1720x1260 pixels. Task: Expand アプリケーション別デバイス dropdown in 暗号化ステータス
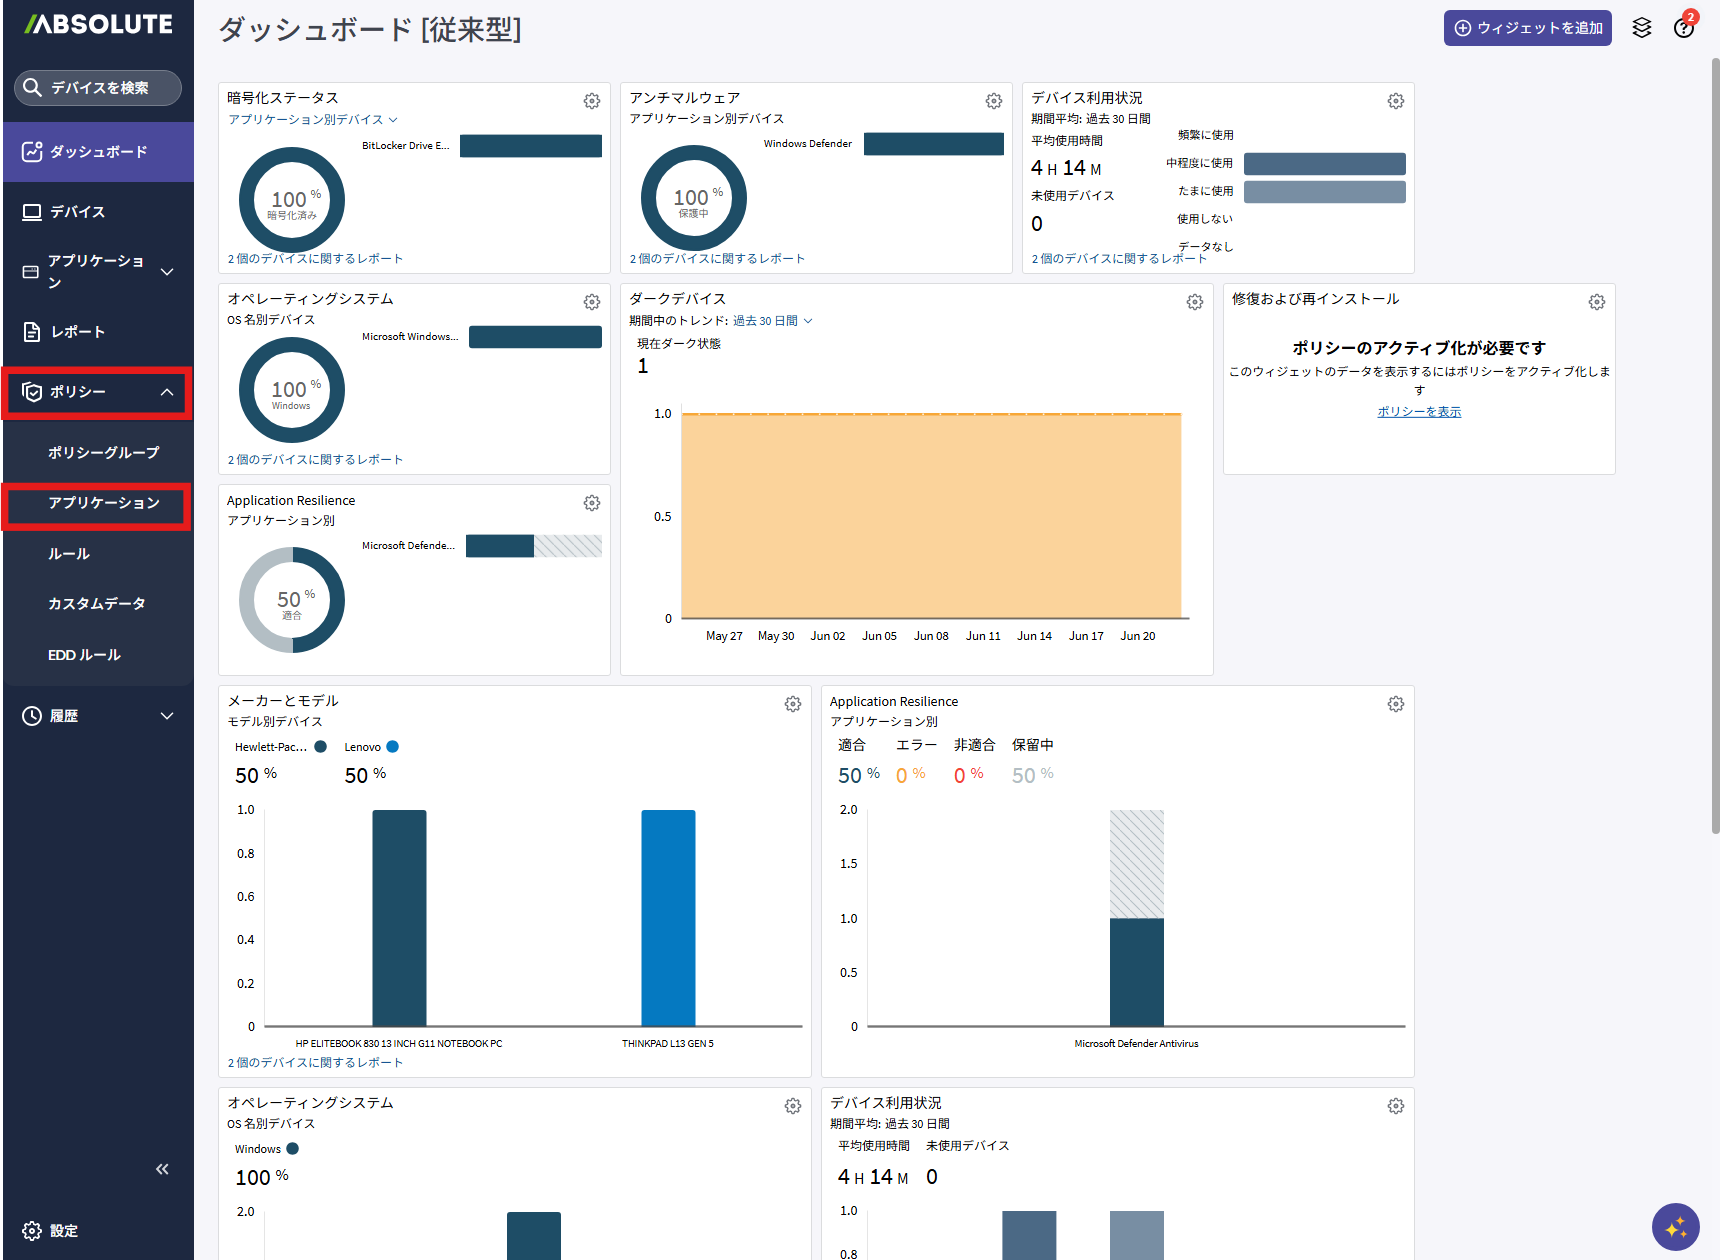313,119
